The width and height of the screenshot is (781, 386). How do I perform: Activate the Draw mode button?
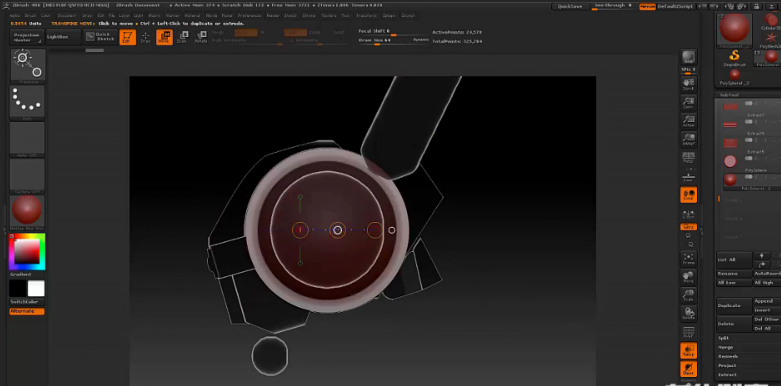tap(145, 37)
